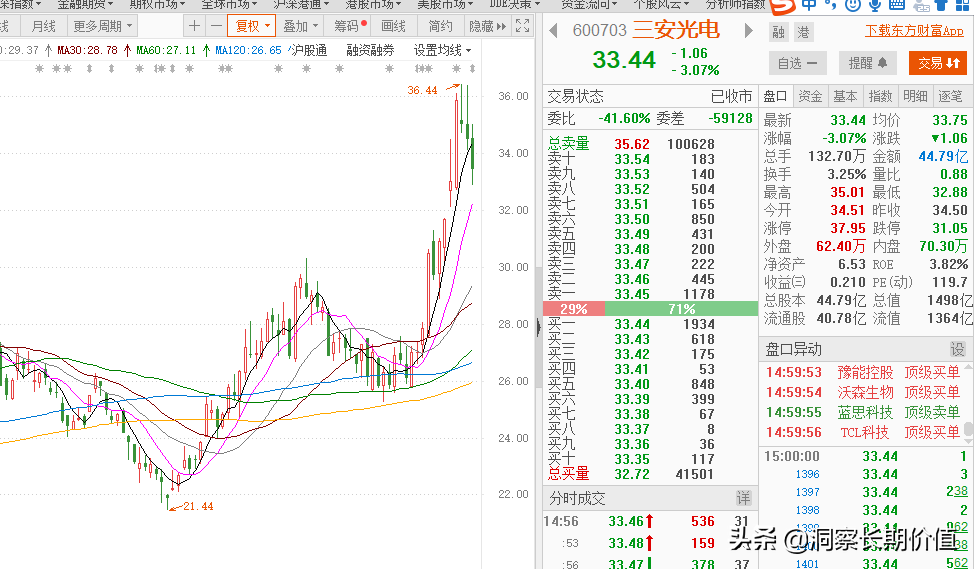Click the Sogou punctuation toggle icon
This screenshot has height=569, width=974.
pos(831,5)
